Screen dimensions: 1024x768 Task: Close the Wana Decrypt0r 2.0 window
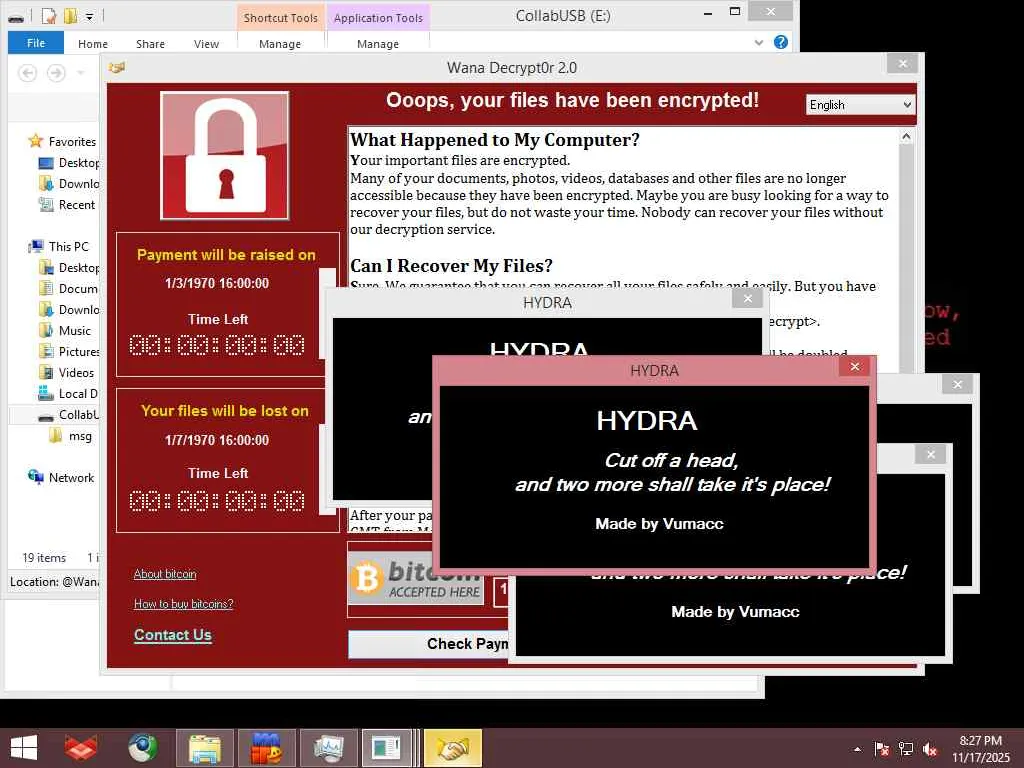coord(903,63)
